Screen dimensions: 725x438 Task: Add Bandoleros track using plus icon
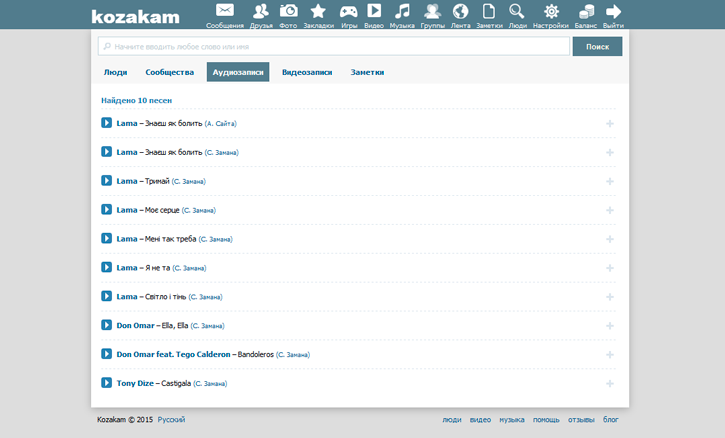610,354
